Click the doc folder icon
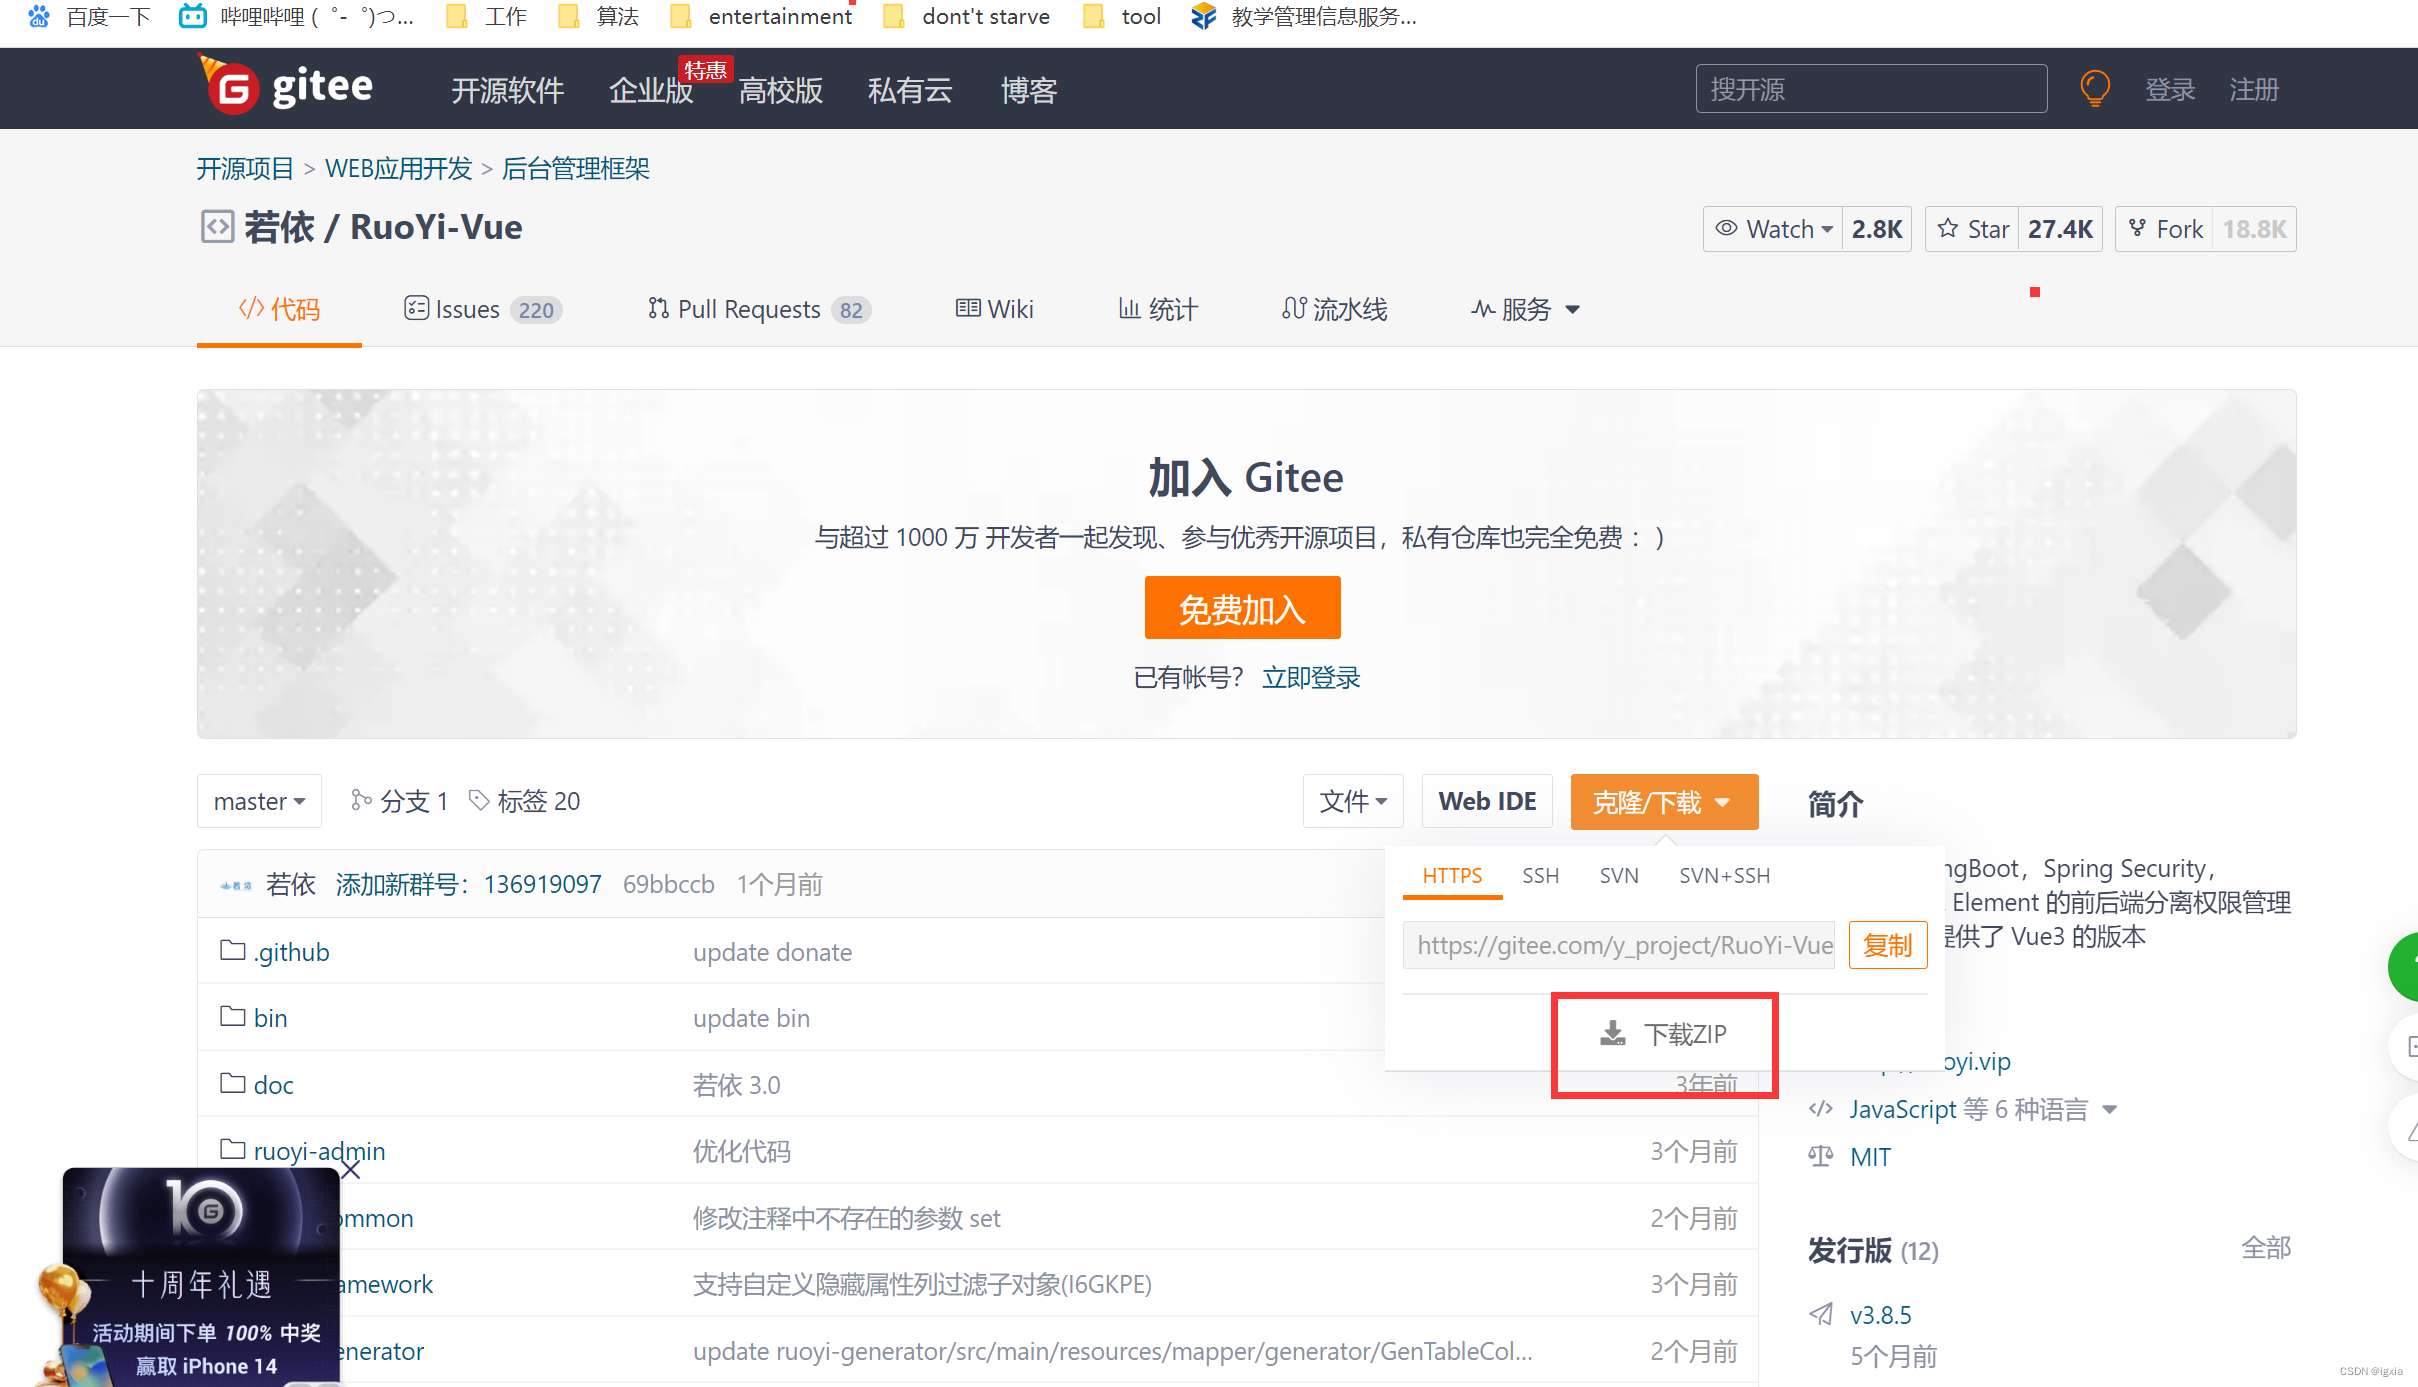 (232, 1083)
